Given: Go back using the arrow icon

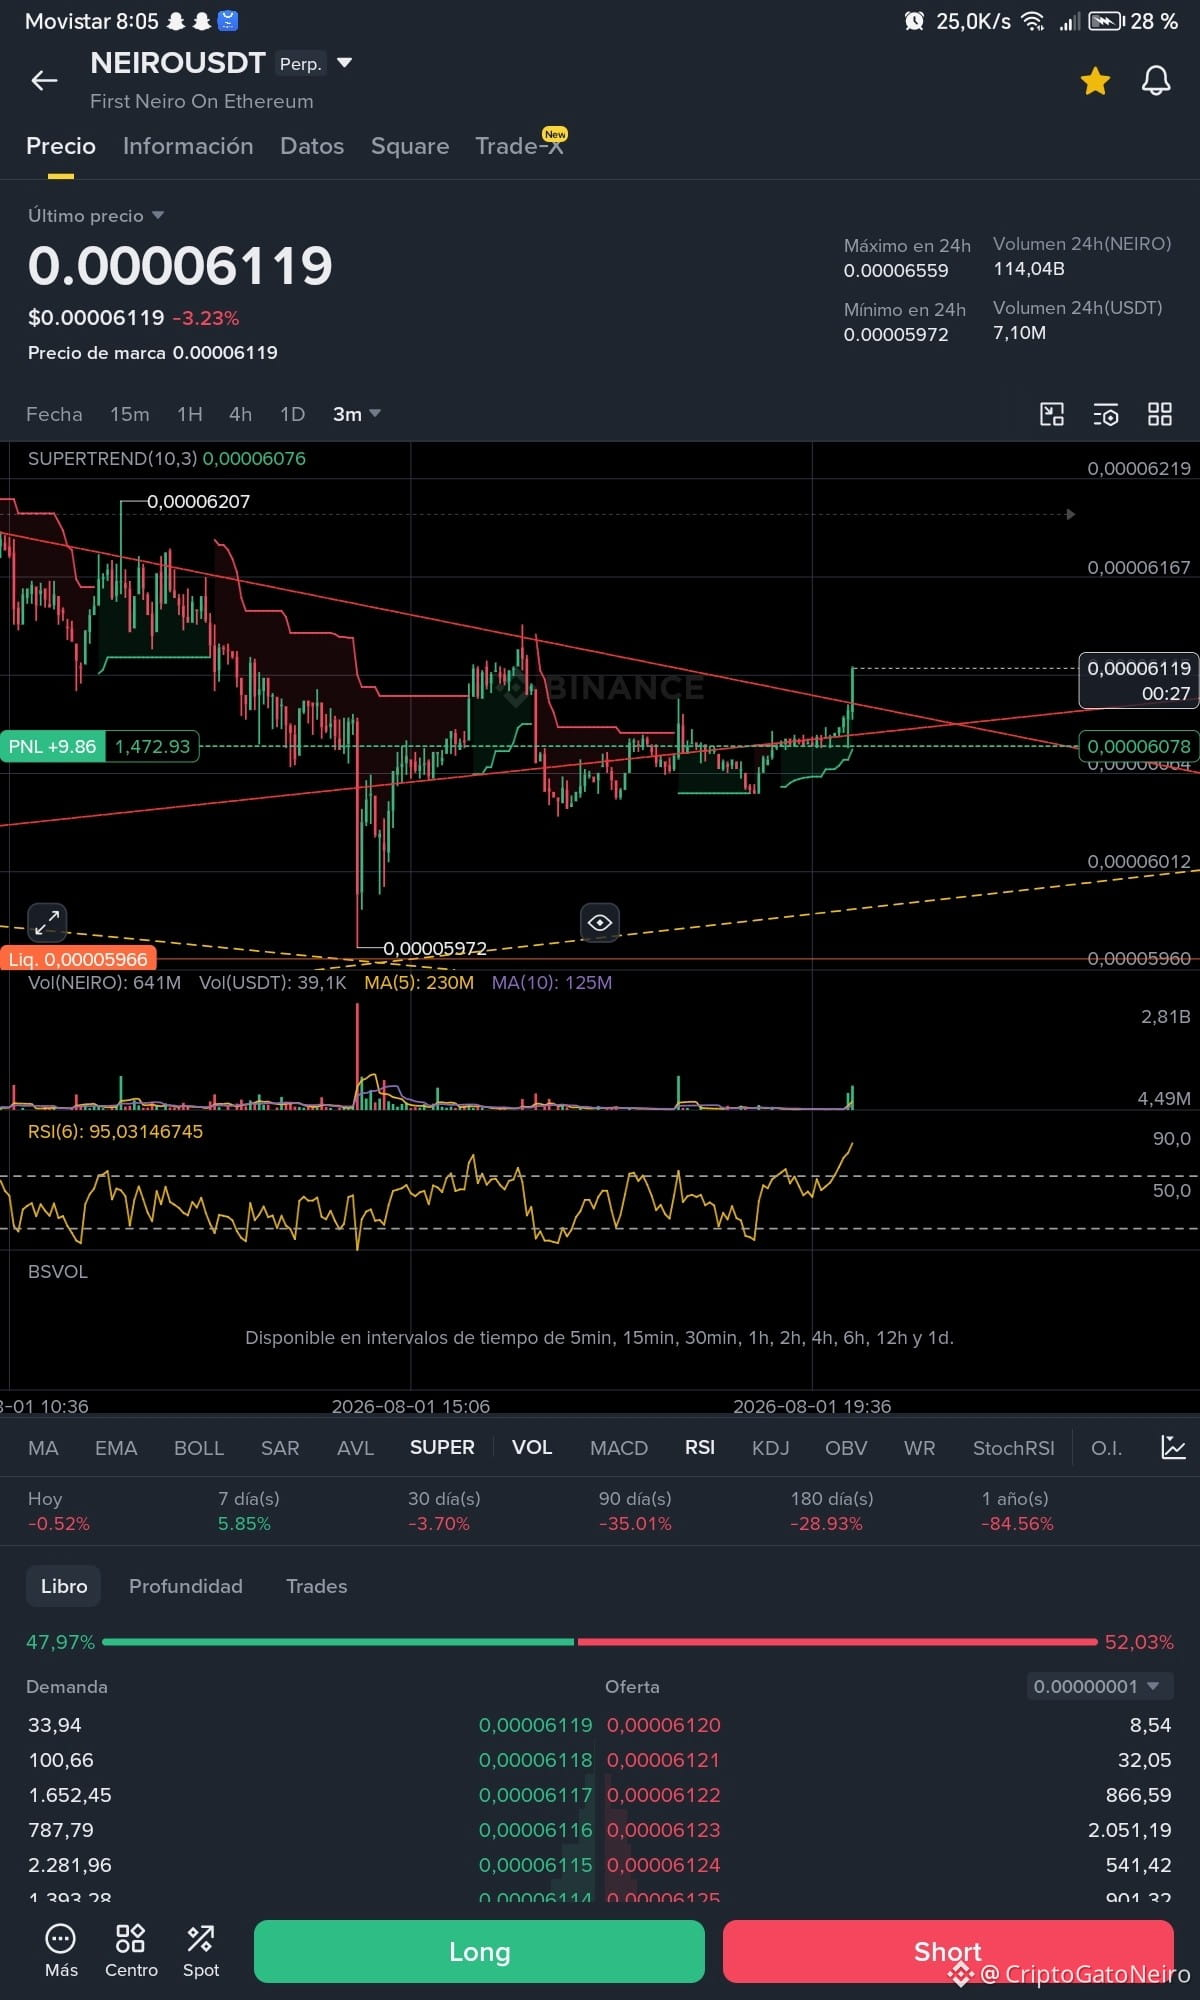Looking at the screenshot, I should pos(44,81).
